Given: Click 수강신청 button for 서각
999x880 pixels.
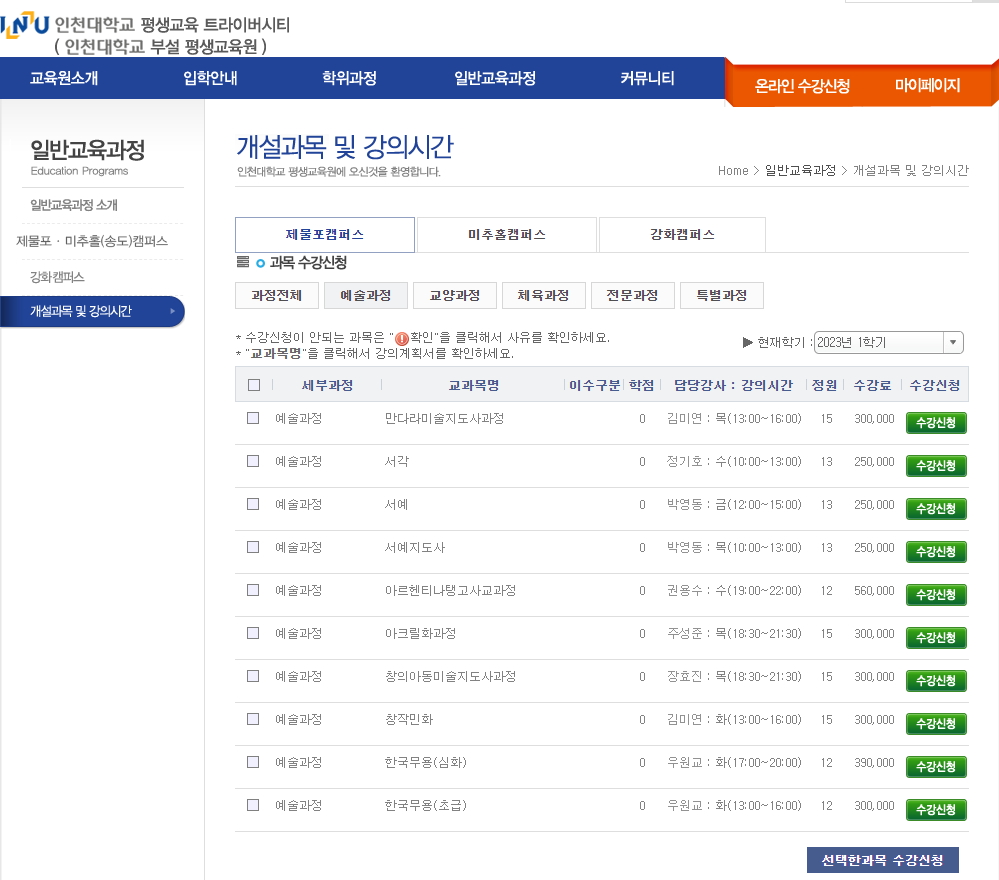Looking at the screenshot, I should click(936, 466).
